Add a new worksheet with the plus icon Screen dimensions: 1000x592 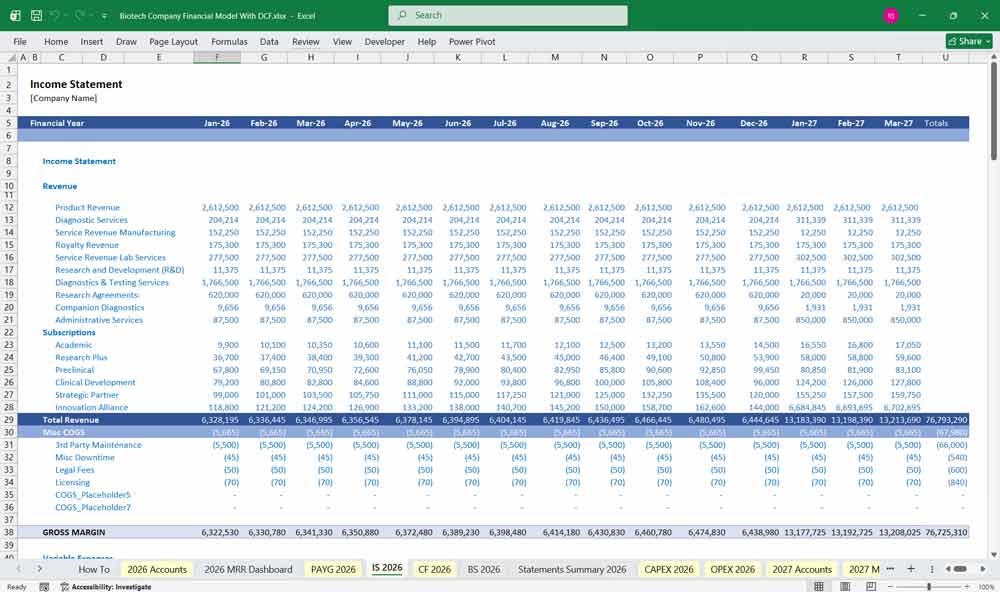[x=910, y=568]
